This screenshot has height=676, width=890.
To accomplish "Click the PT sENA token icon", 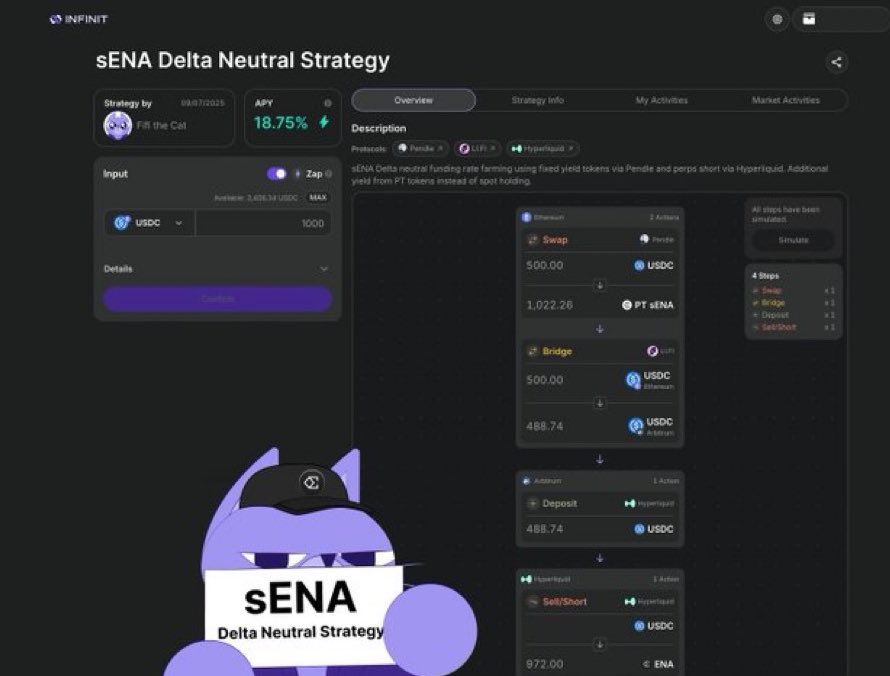I will coord(627,305).
